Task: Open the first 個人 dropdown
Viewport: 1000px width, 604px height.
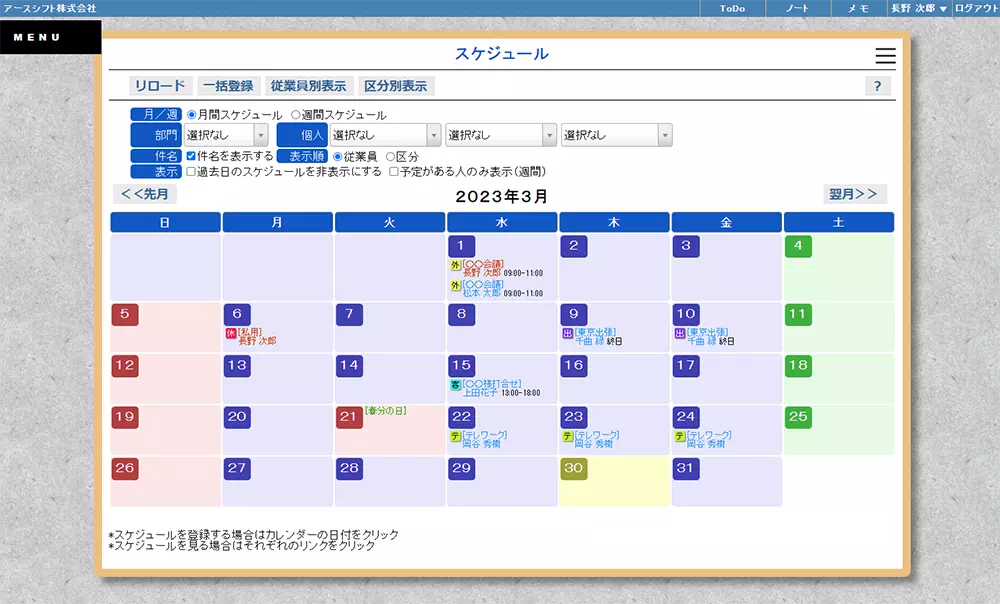Action: 385,134
